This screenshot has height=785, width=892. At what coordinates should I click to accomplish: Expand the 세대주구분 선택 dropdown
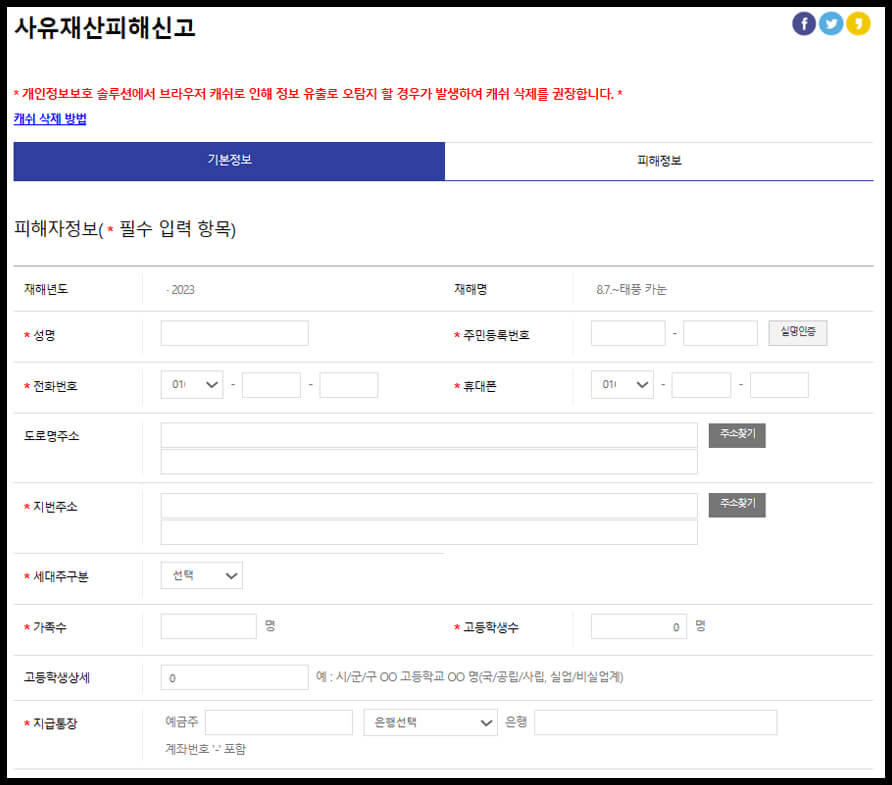201,575
